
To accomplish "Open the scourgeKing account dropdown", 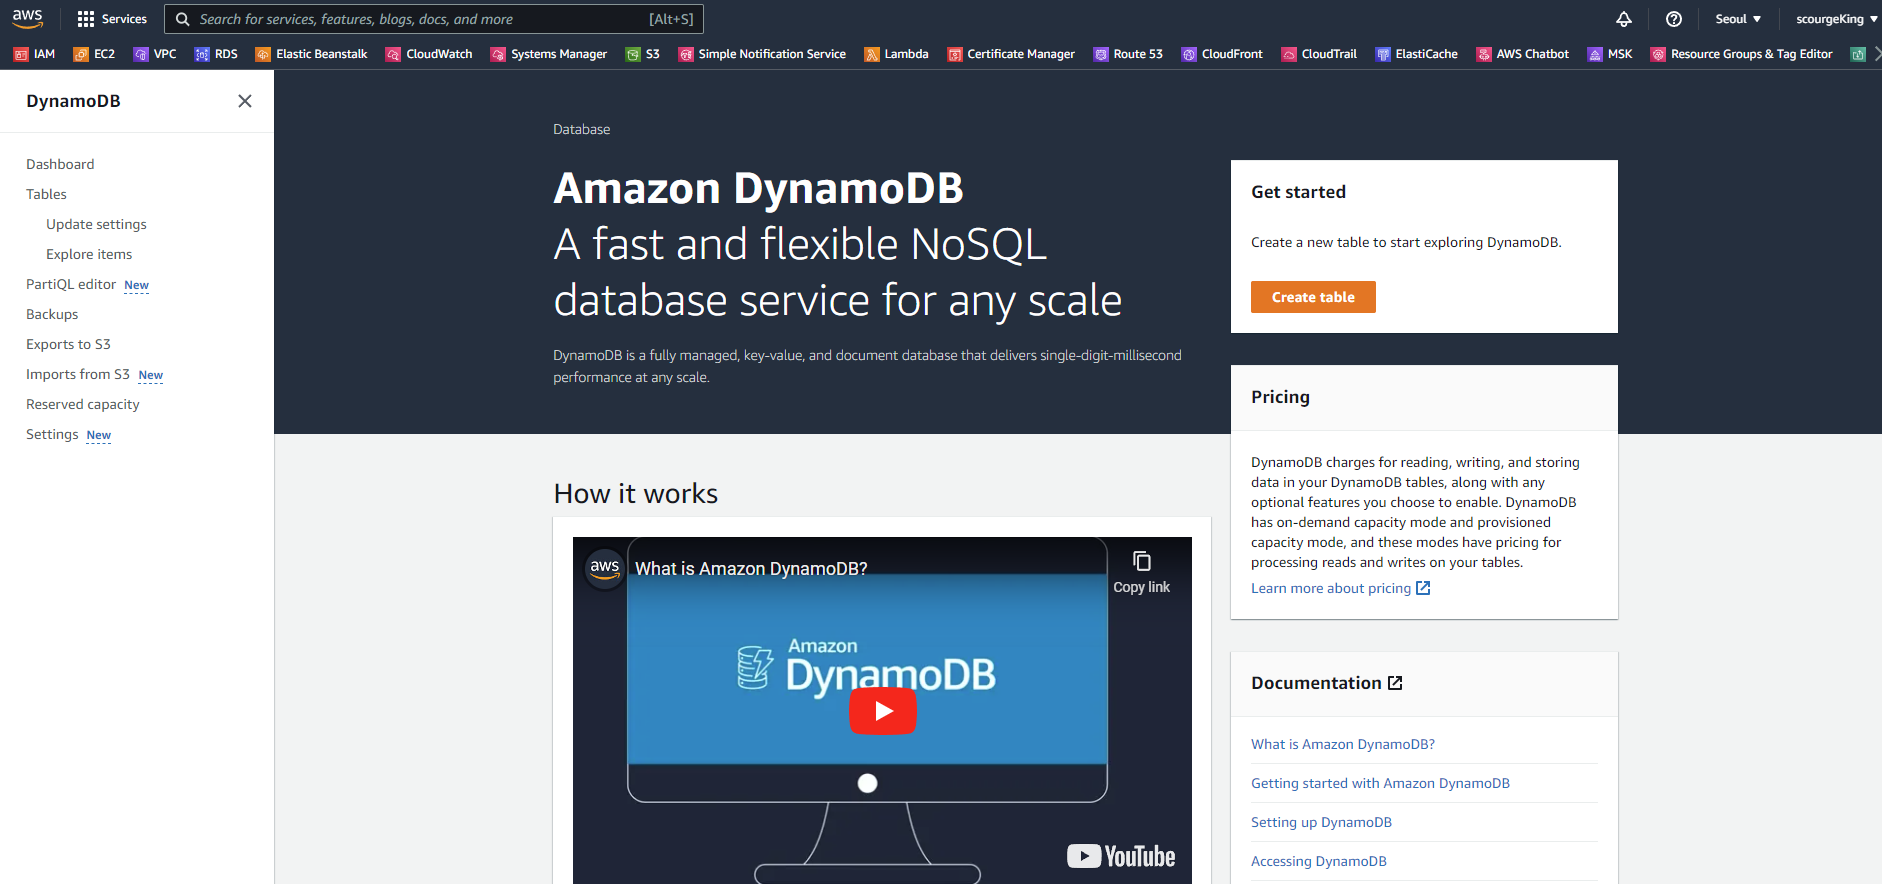I will pos(1837,19).
